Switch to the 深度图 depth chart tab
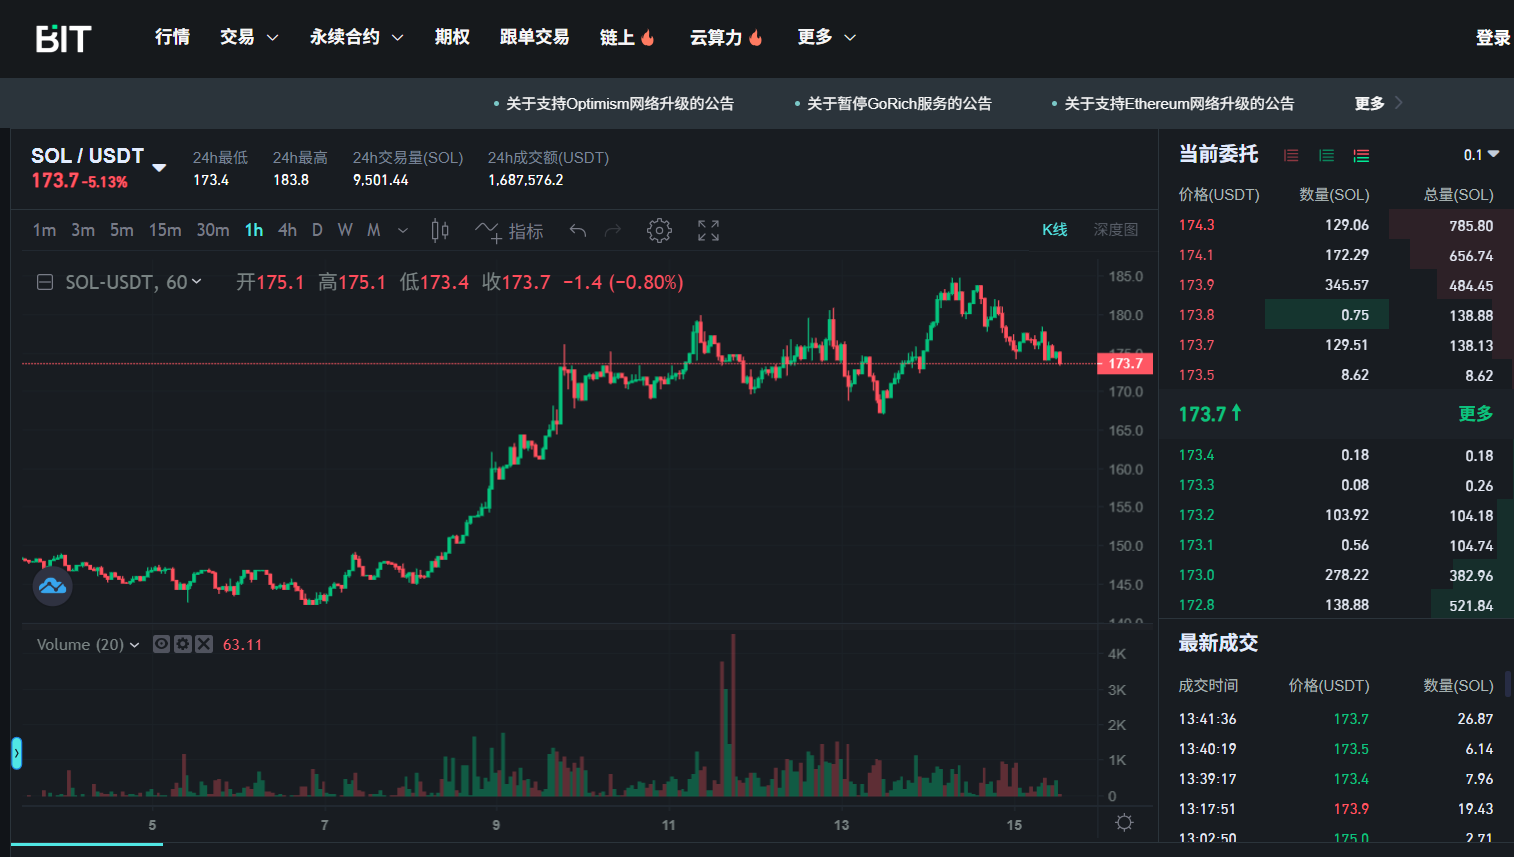This screenshot has width=1514, height=857. tap(1115, 230)
